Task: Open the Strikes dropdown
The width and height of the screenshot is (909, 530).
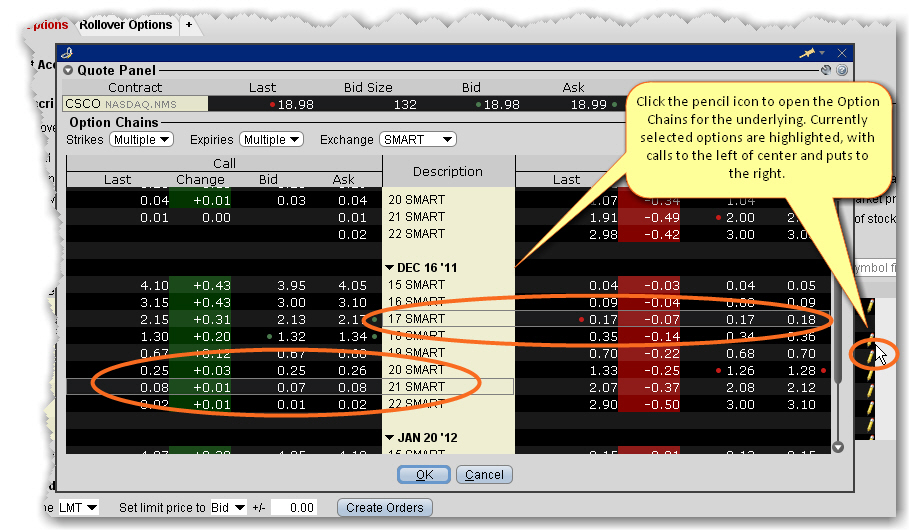Action: click(x=141, y=140)
